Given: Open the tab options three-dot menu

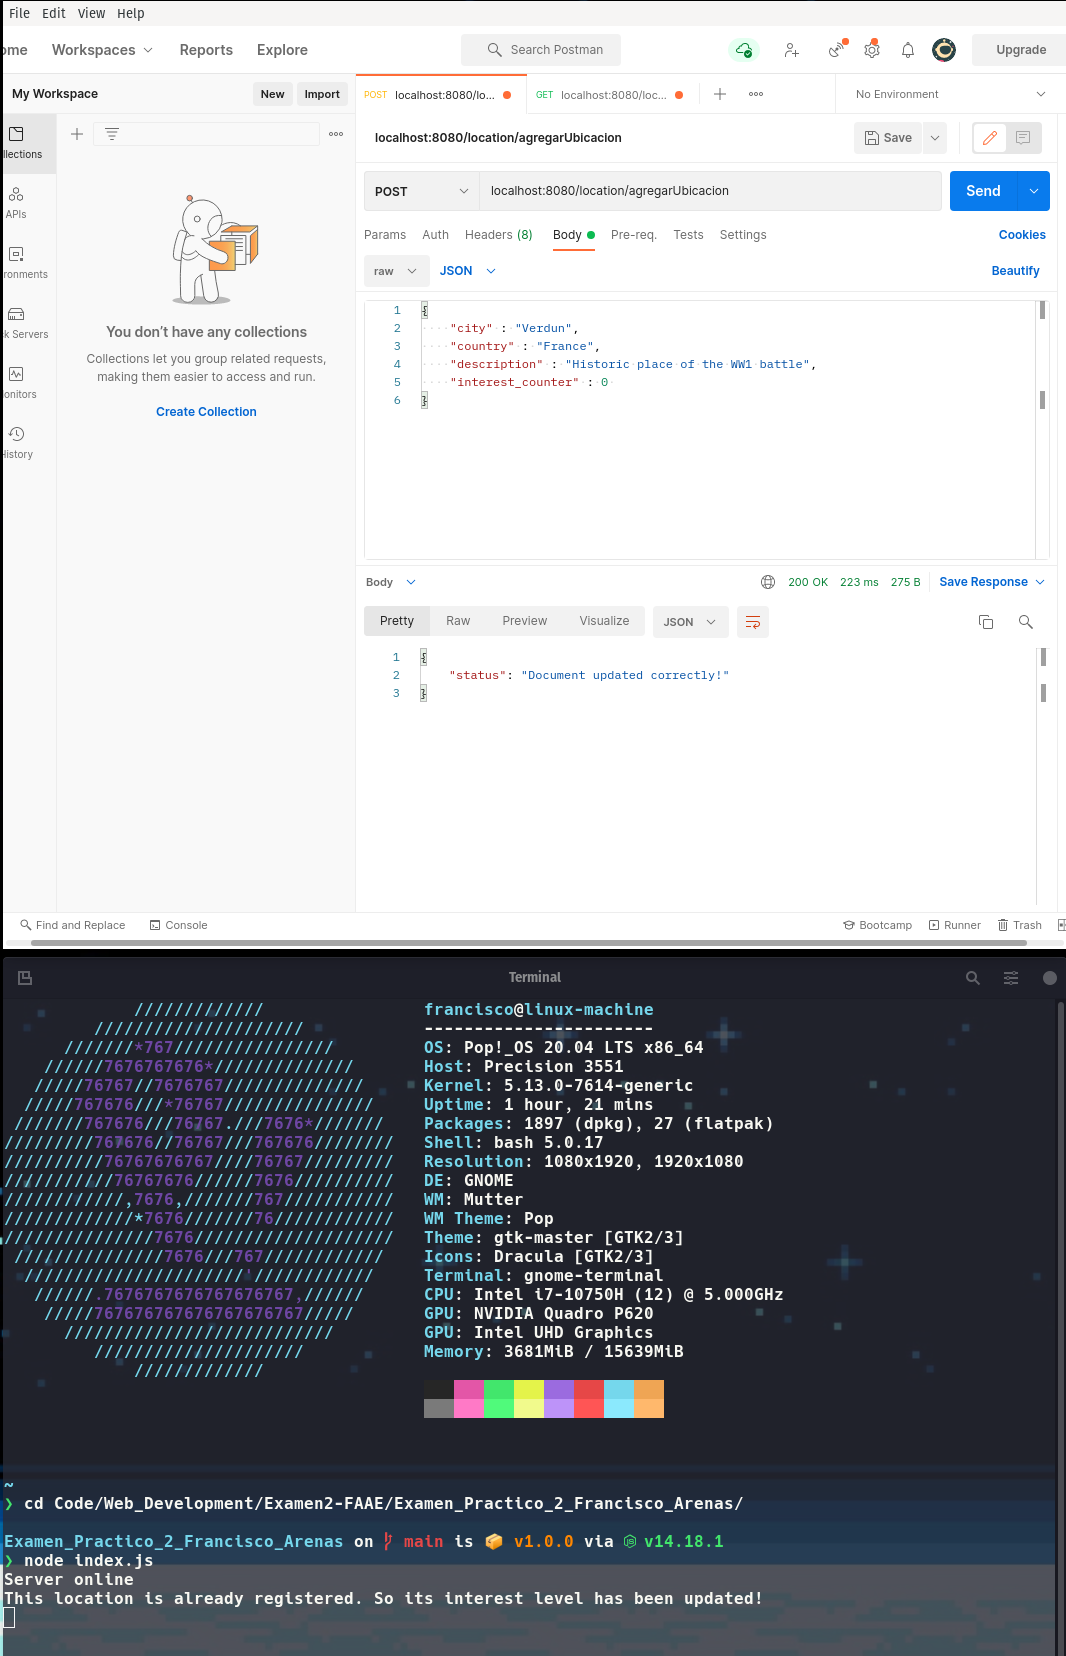Looking at the screenshot, I should [x=756, y=94].
